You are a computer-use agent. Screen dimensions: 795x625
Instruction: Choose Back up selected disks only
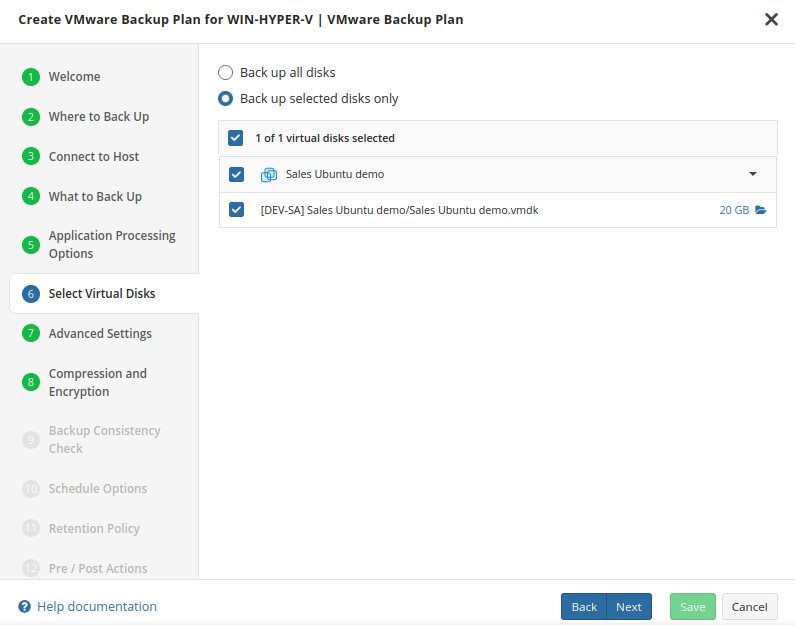tap(226, 99)
